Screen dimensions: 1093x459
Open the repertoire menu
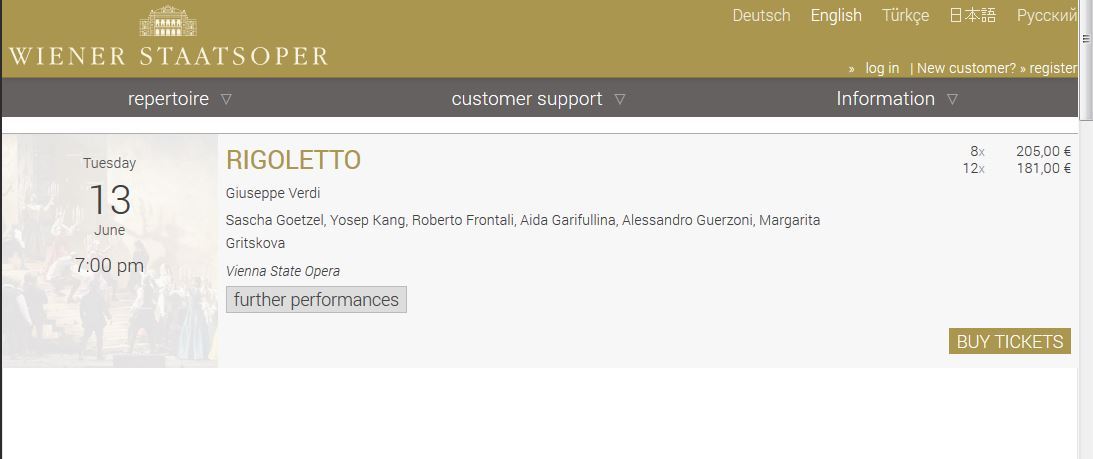coord(168,98)
